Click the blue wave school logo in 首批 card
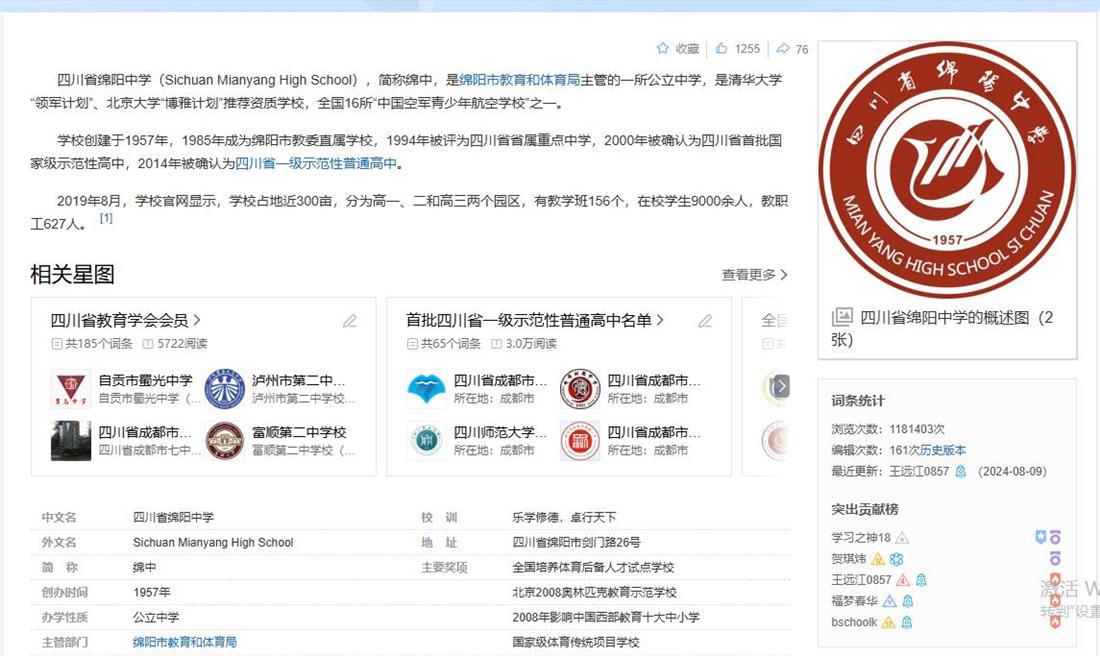Image resolution: width=1100 pixels, height=656 pixels. tap(427, 389)
